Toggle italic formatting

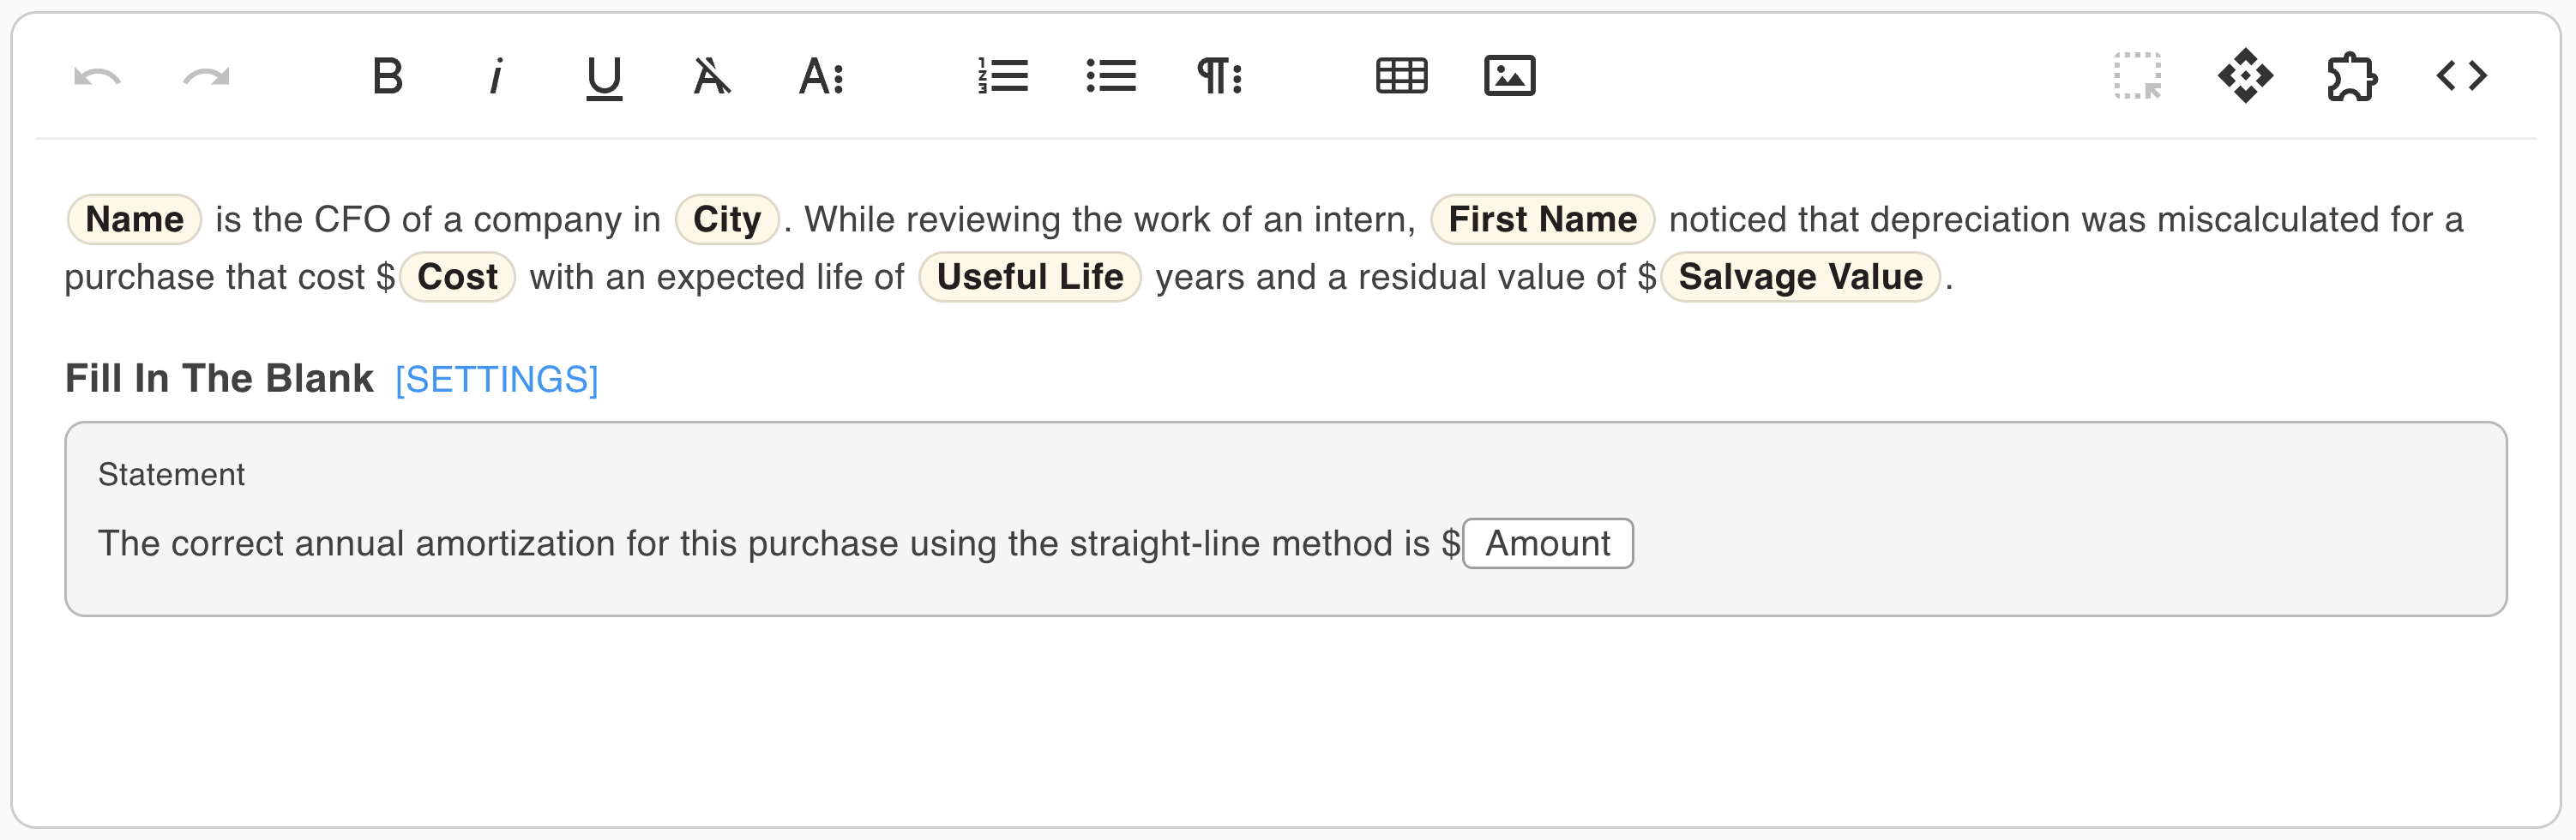coord(495,76)
